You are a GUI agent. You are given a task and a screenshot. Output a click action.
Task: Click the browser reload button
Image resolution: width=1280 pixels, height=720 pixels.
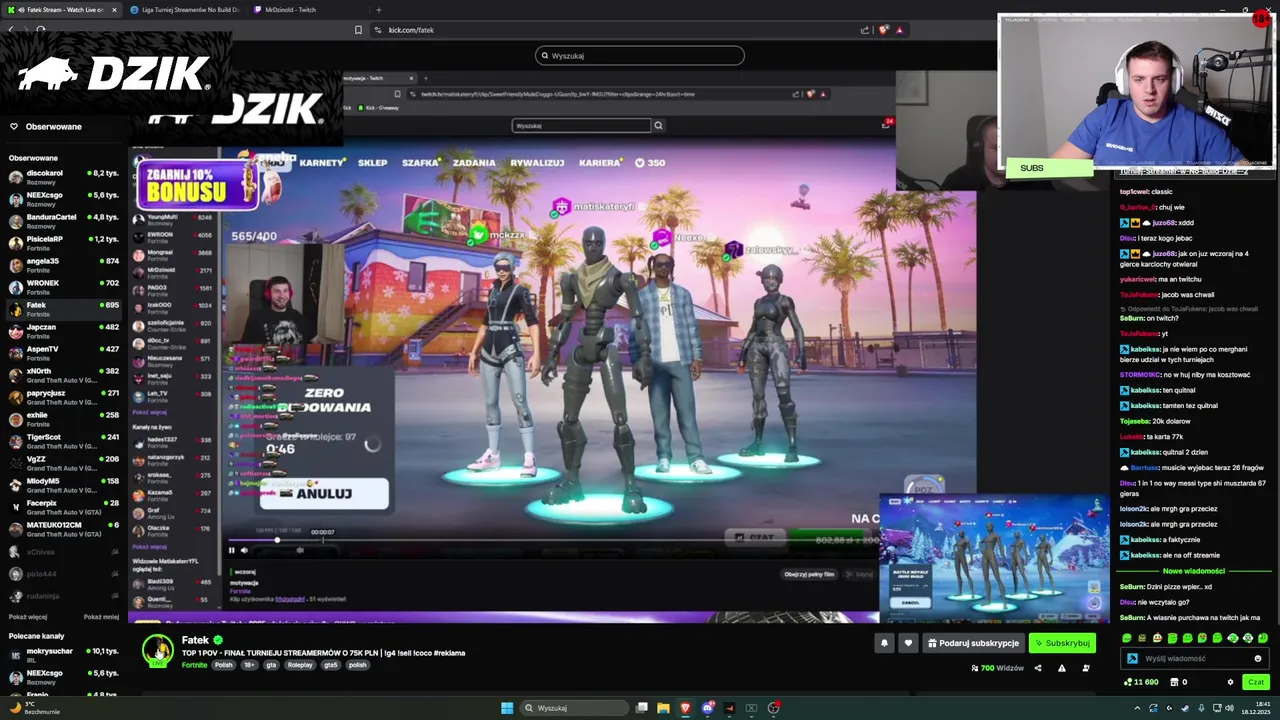point(41,30)
